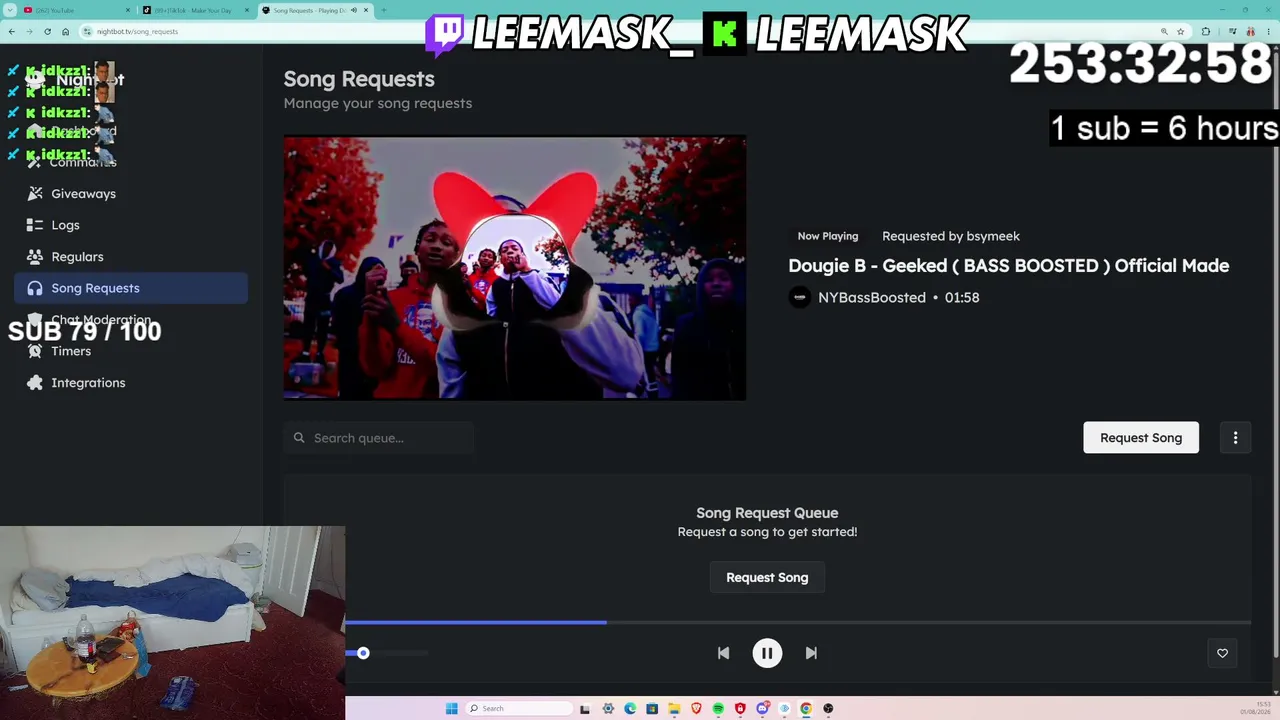Click the Giveaways party icon

click(x=35, y=194)
